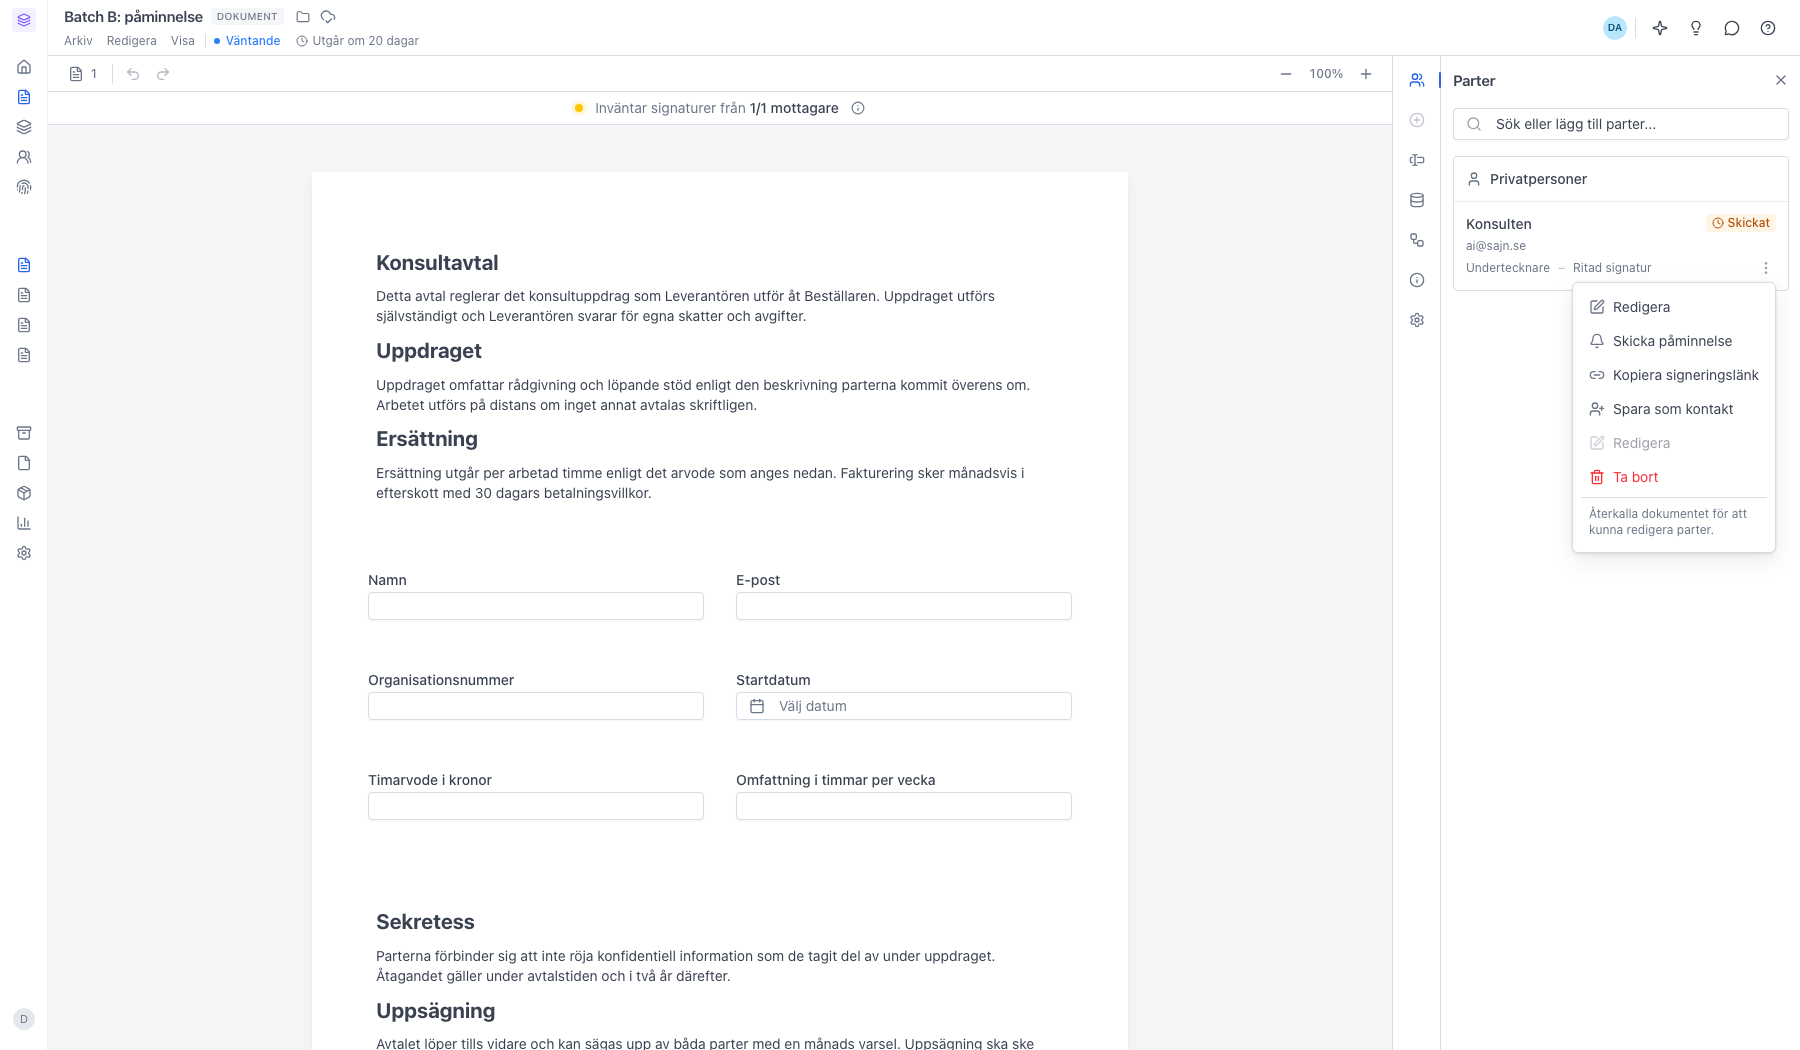This screenshot has width=1800, height=1050.
Task: Open the Redigera menu in header
Action: coord(132,41)
